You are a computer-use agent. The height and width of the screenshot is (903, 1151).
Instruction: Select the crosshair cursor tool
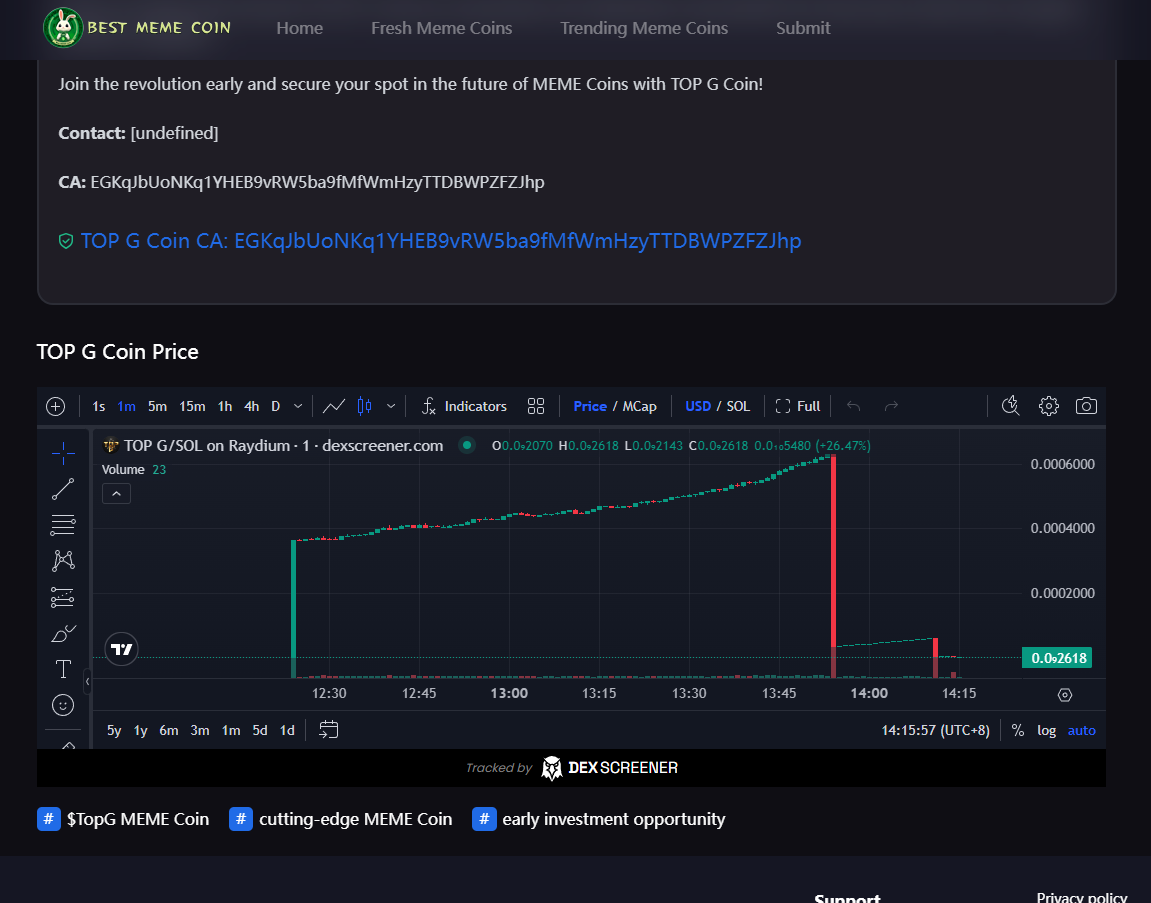click(63, 453)
